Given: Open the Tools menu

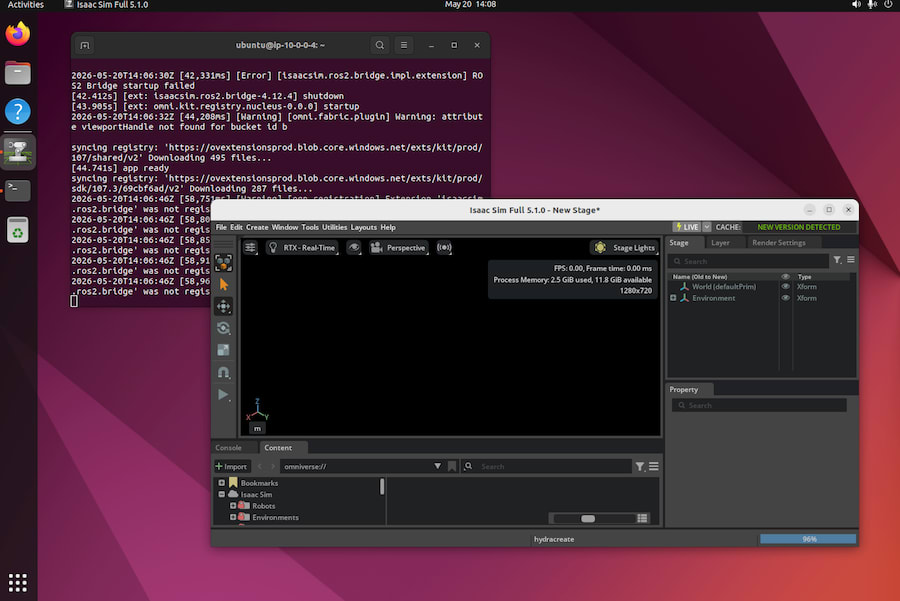Looking at the screenshot, I should 310,227.
